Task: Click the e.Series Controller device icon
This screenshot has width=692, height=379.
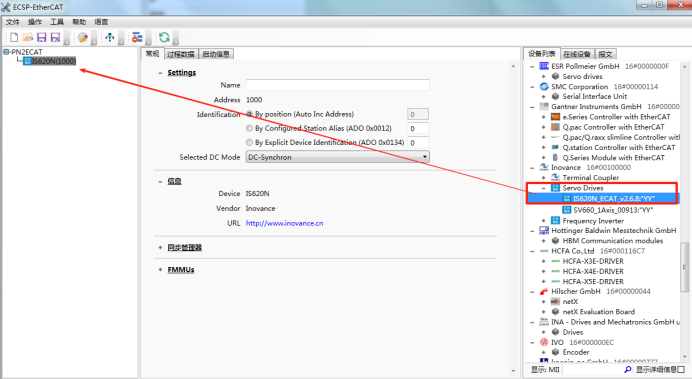Action: click(556, 117)
